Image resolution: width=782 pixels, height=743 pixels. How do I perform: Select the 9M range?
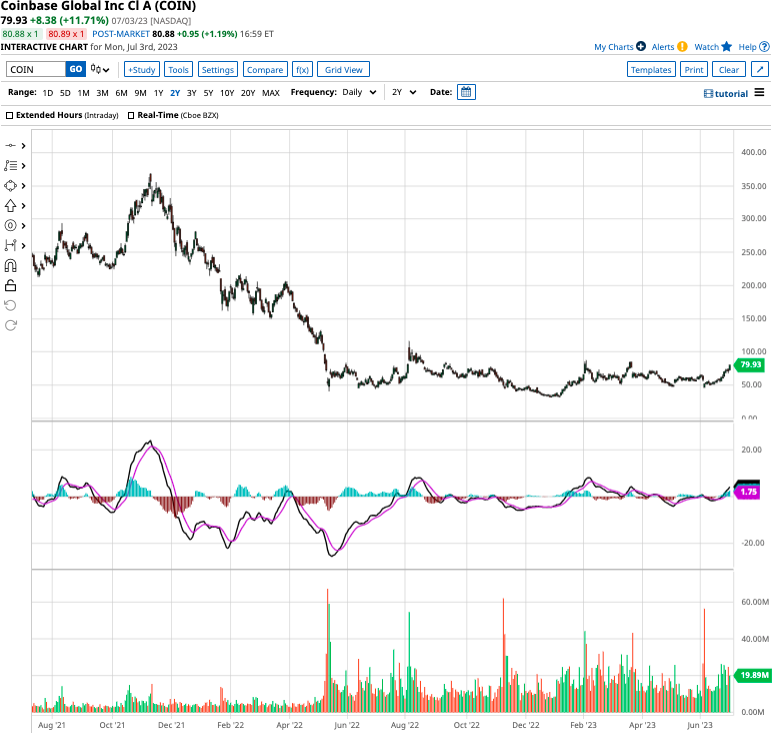pos(140,93)
